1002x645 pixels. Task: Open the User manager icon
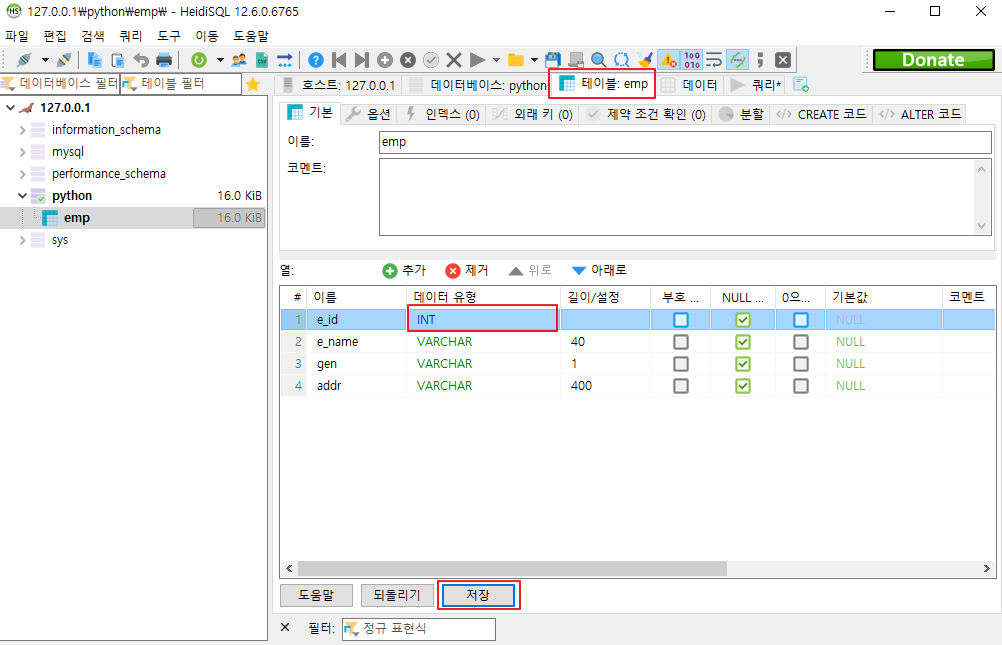pyautogui.click(x=239, y=60)
